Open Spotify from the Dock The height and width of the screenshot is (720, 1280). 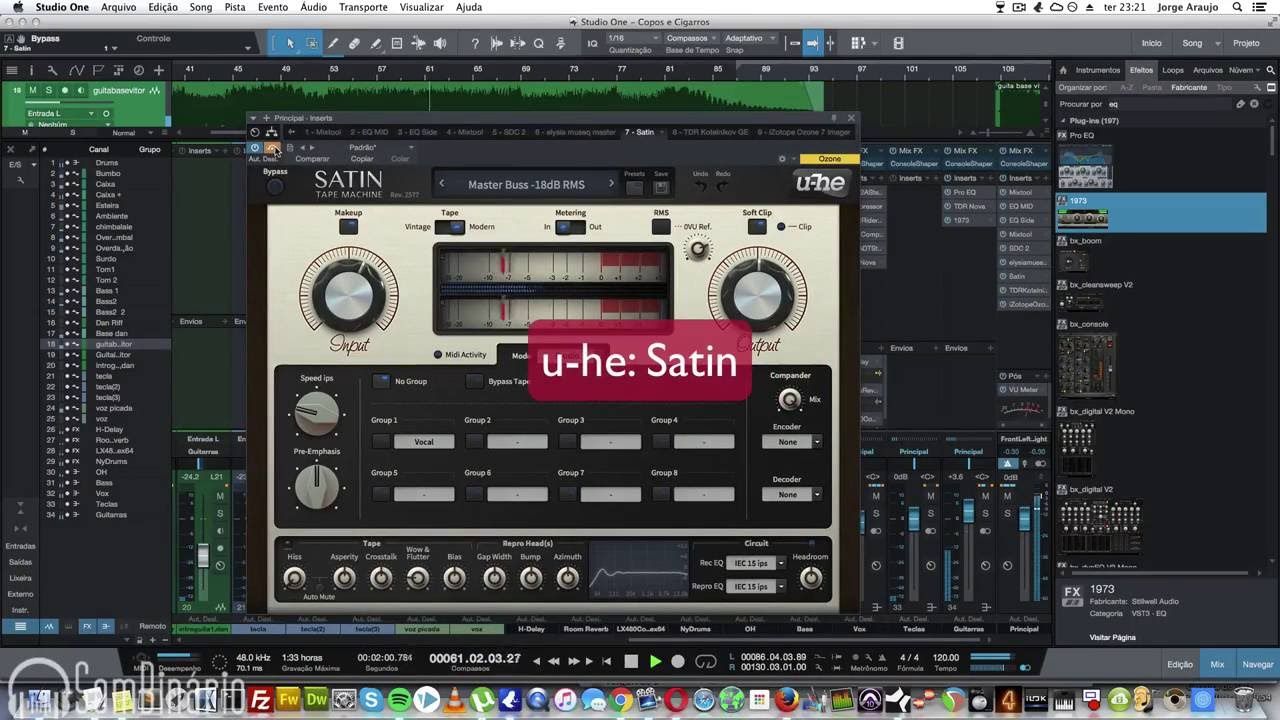398,700
